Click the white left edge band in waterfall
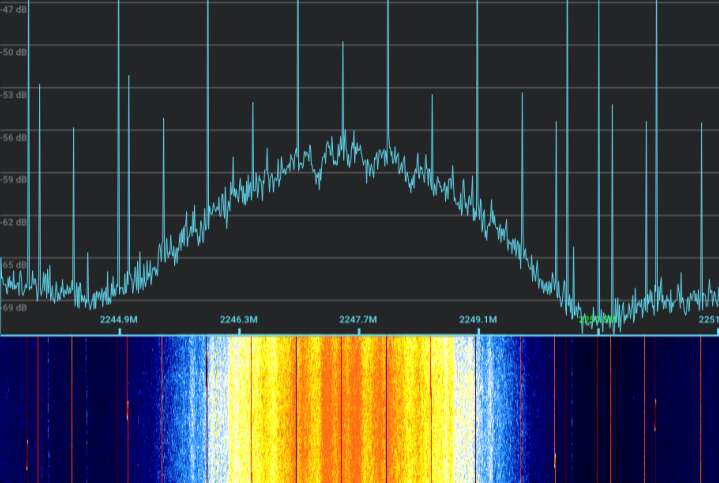This screenshot has width=719, height=483. coord(218,410)
